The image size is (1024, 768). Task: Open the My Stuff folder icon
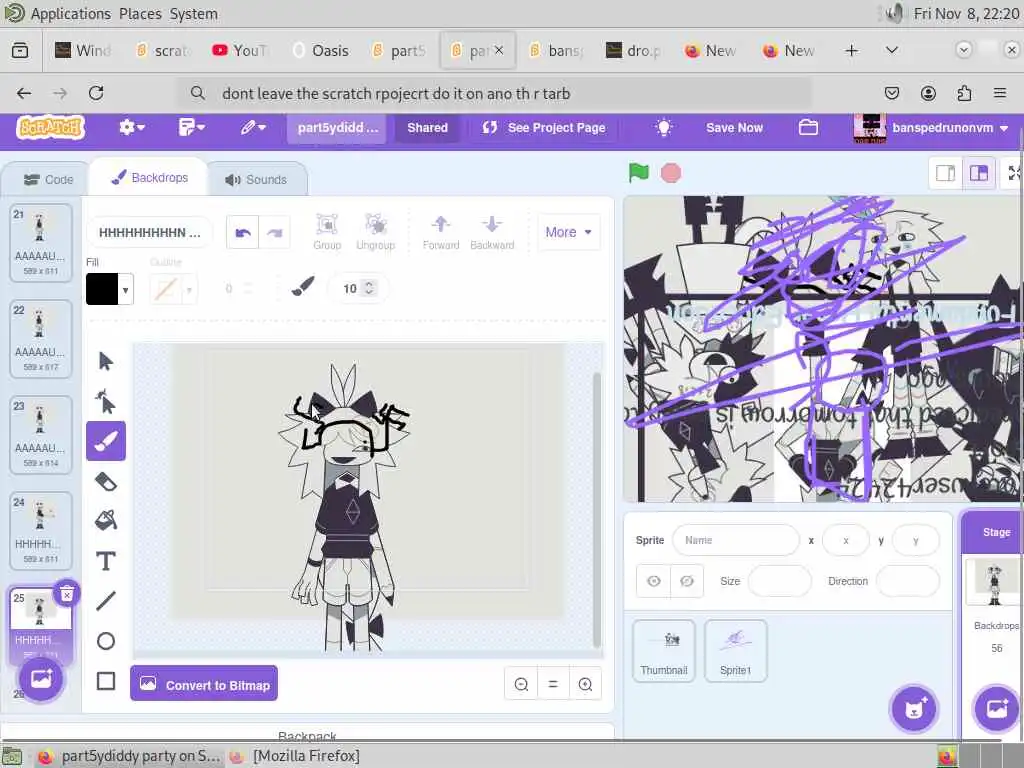pos(808,127)
